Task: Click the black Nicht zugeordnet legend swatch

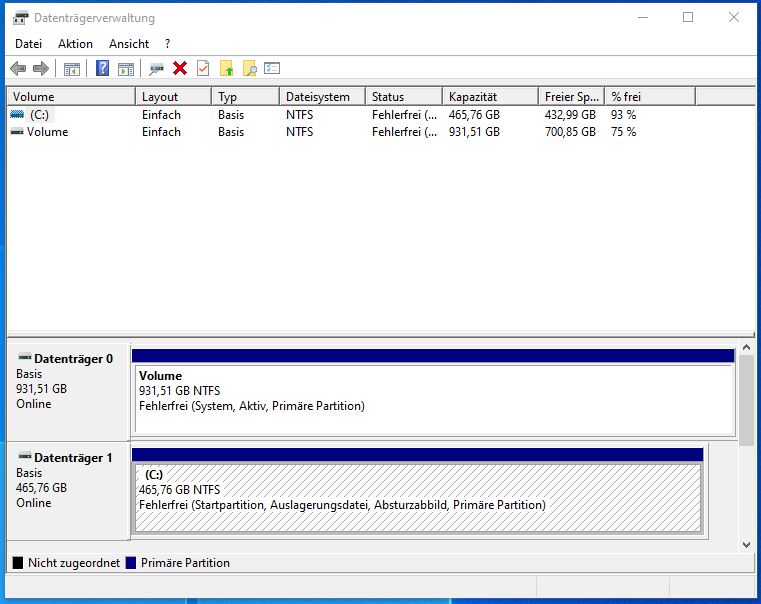Action: click(18, 563)
